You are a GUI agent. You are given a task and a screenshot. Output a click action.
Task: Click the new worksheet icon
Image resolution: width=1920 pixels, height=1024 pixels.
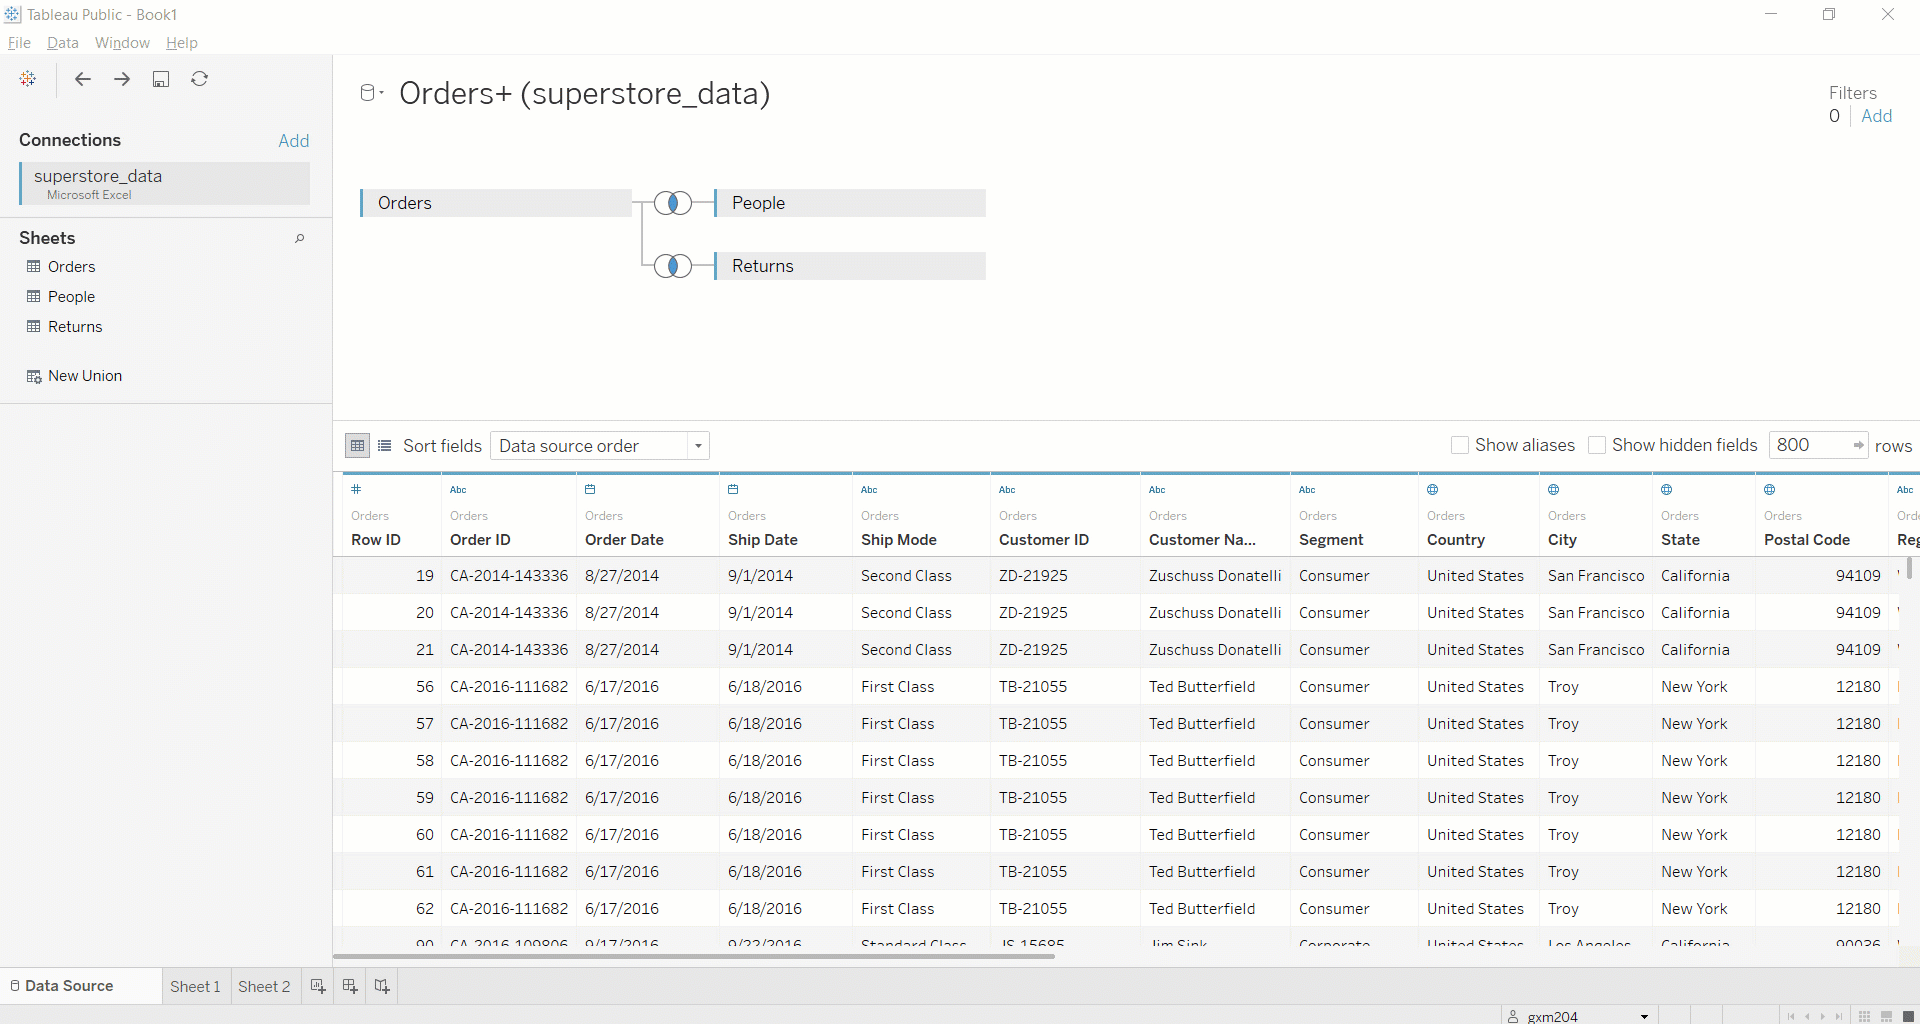tap(318, 986)
